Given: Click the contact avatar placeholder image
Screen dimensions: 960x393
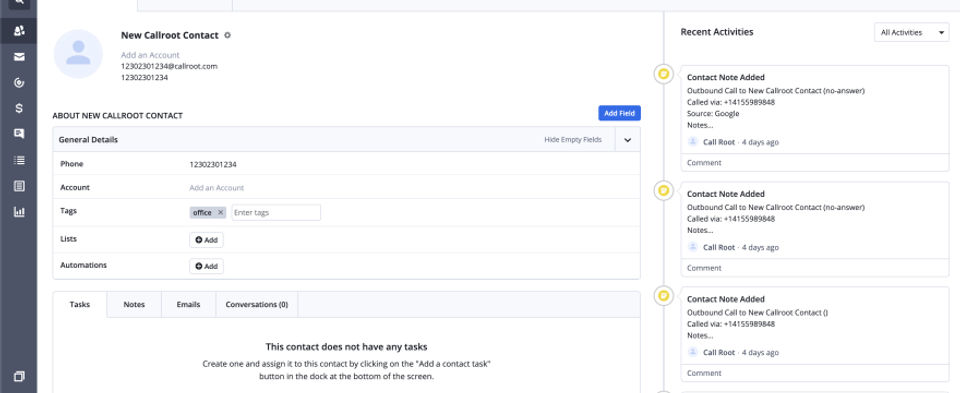Looking at the screenshot, I should point(78,54).
